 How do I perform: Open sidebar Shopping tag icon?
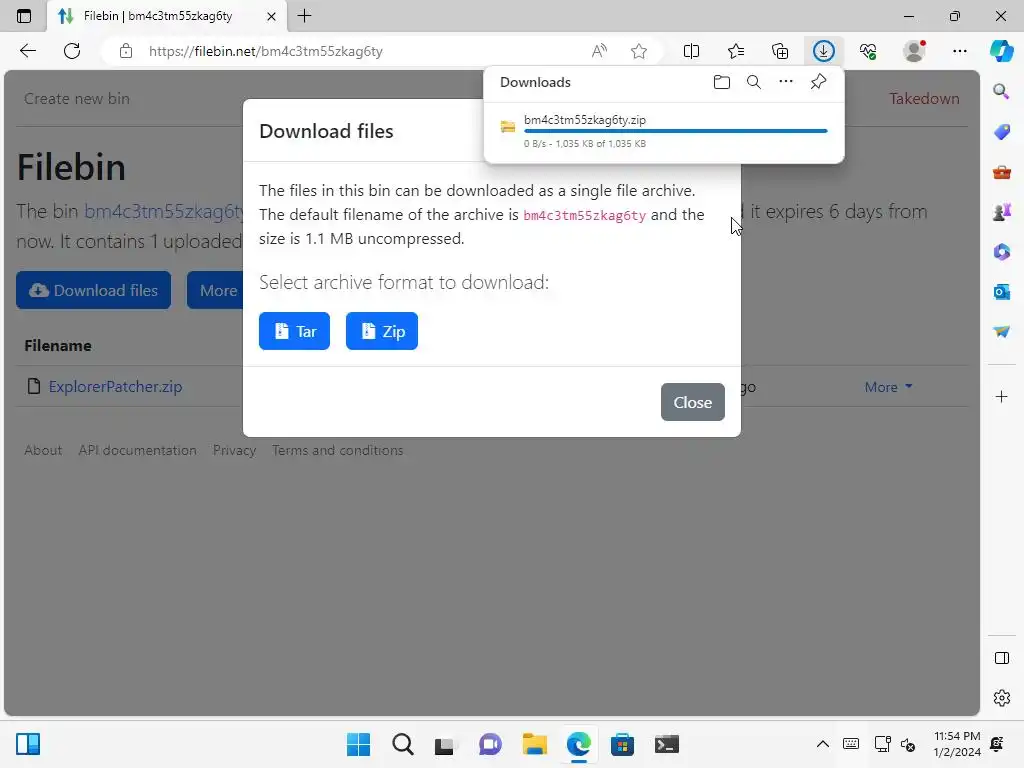(1001, 131)
